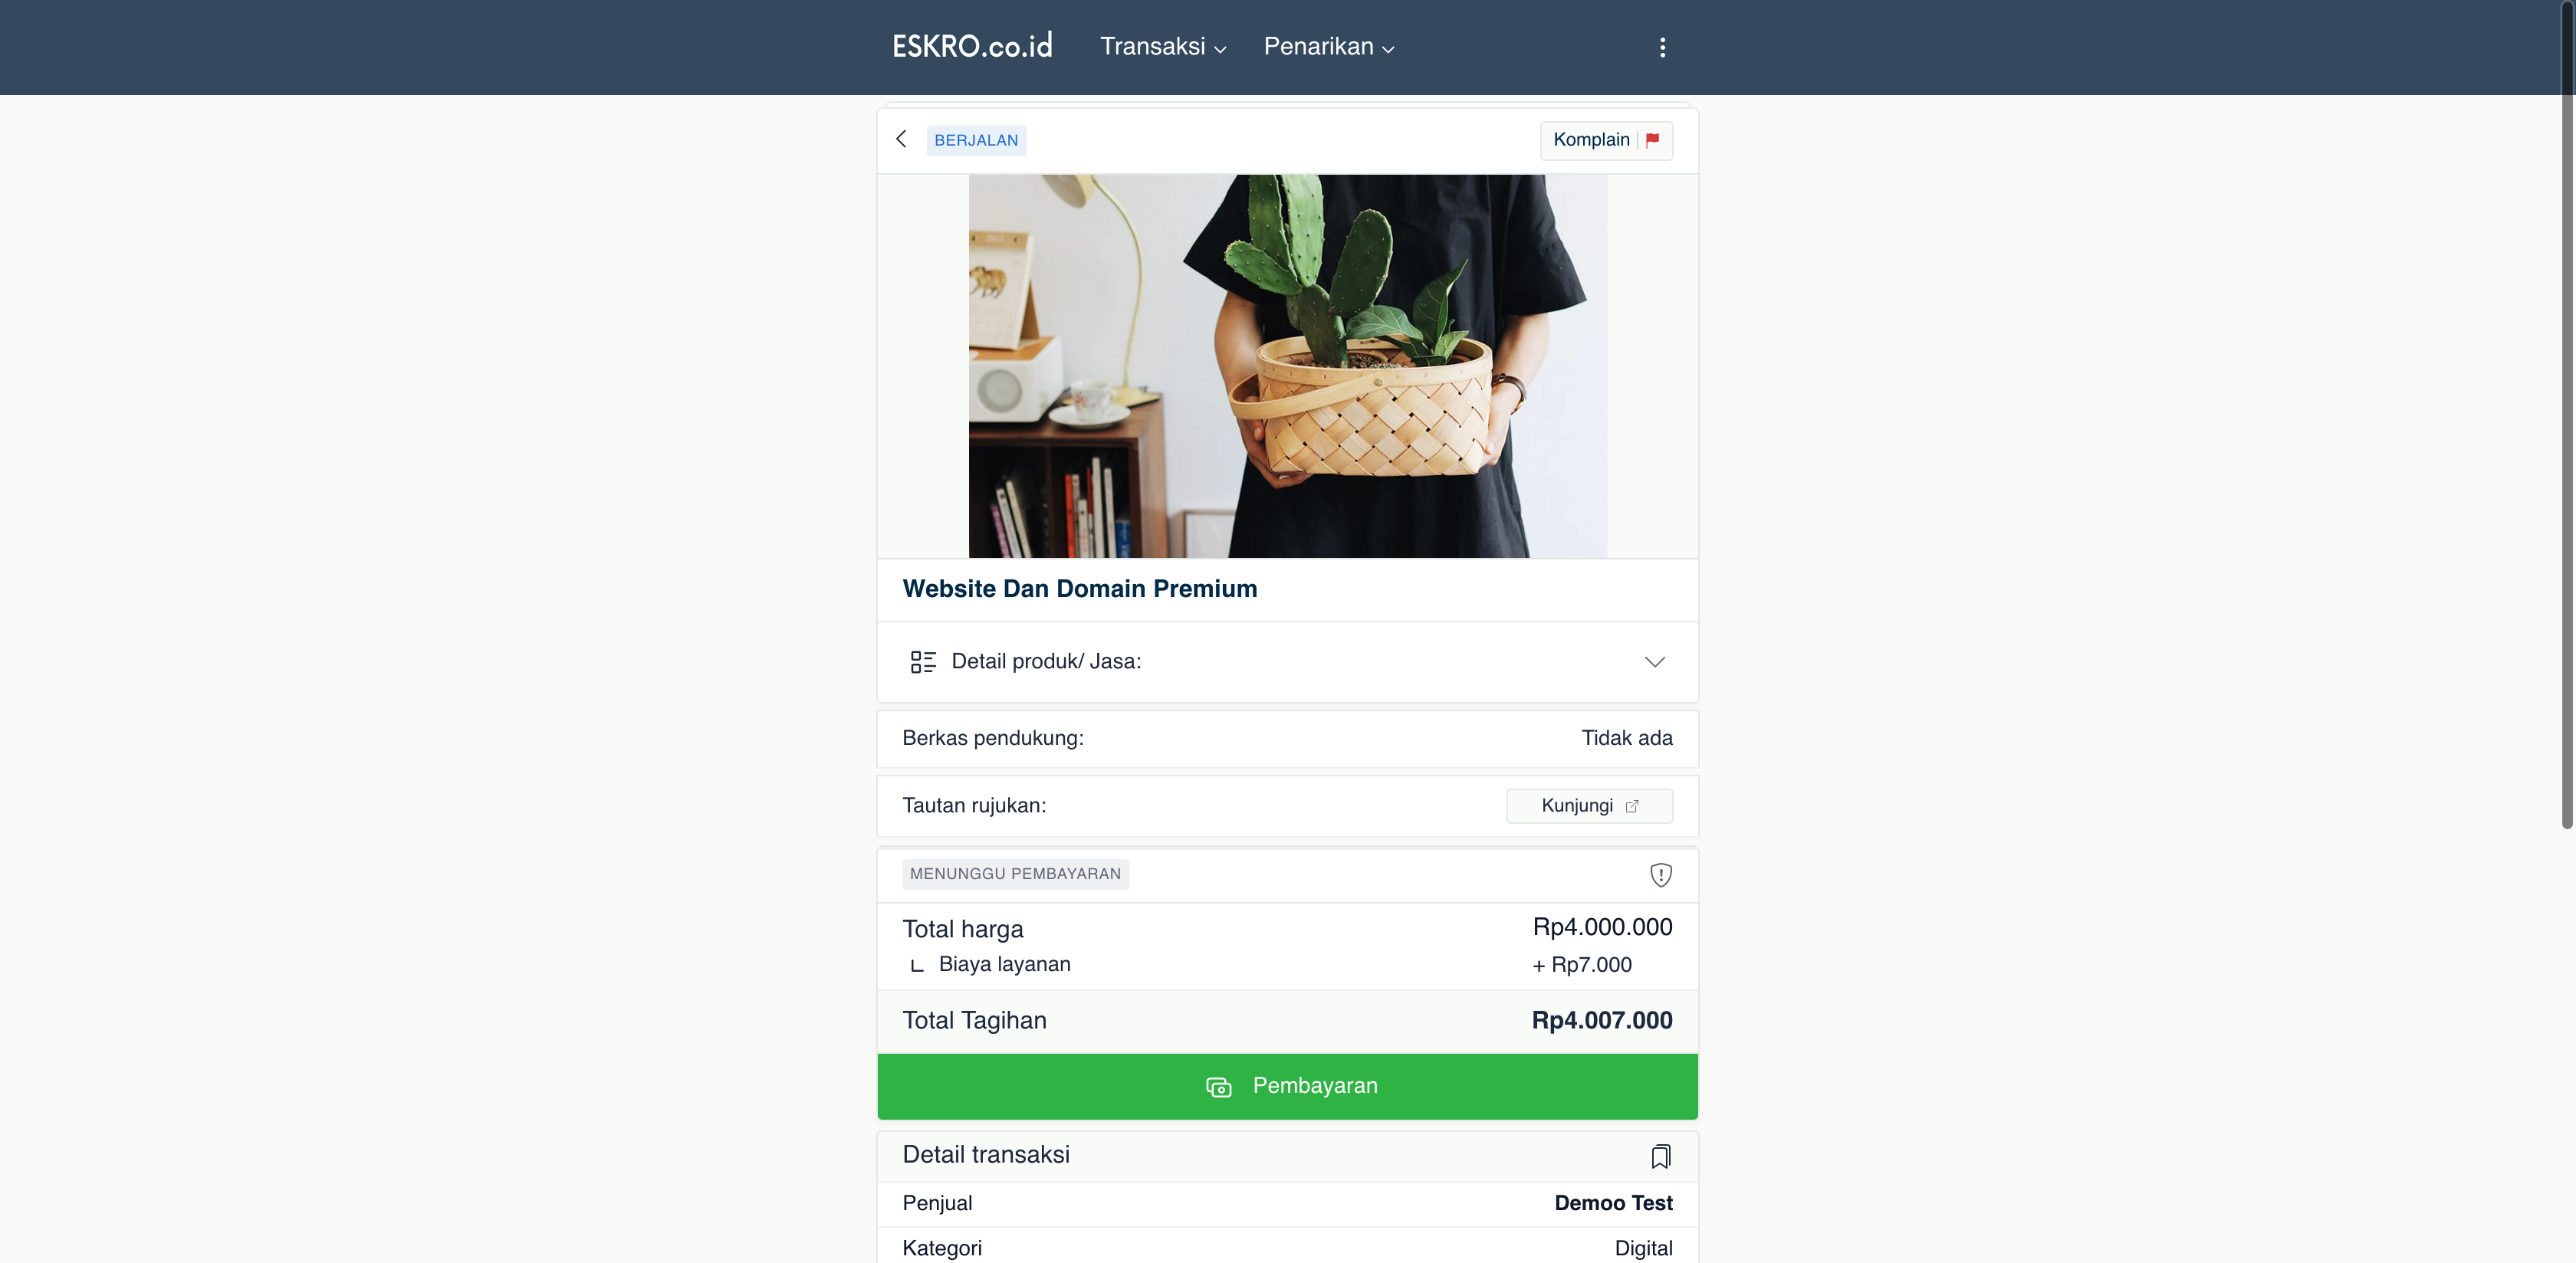
Task: Click the list icon beside Detail produk
Action: click(922, 662)
